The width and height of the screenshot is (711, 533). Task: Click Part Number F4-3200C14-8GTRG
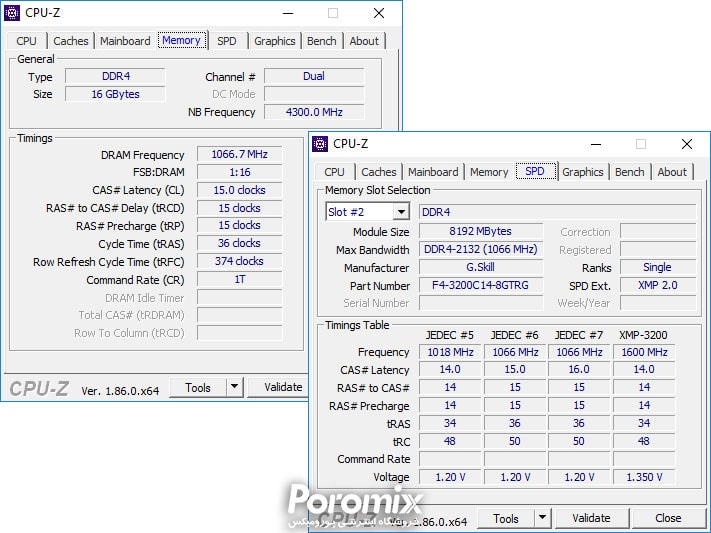pos(481,285)
